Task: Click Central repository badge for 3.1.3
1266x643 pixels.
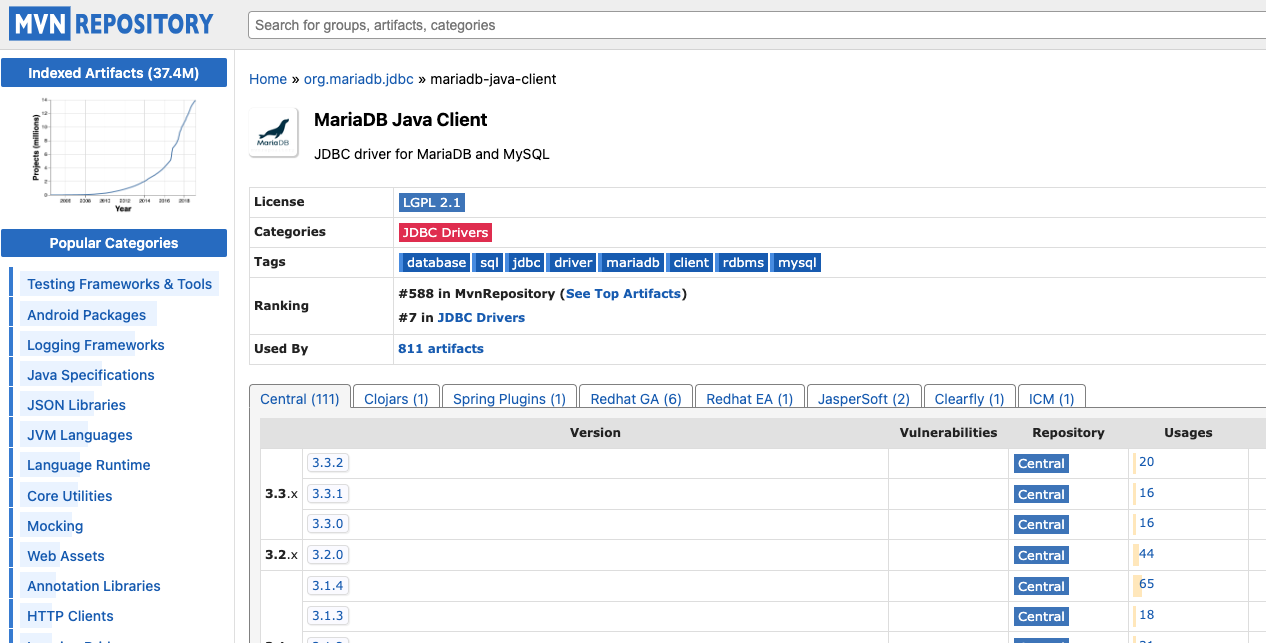Action: [1041, 617]
